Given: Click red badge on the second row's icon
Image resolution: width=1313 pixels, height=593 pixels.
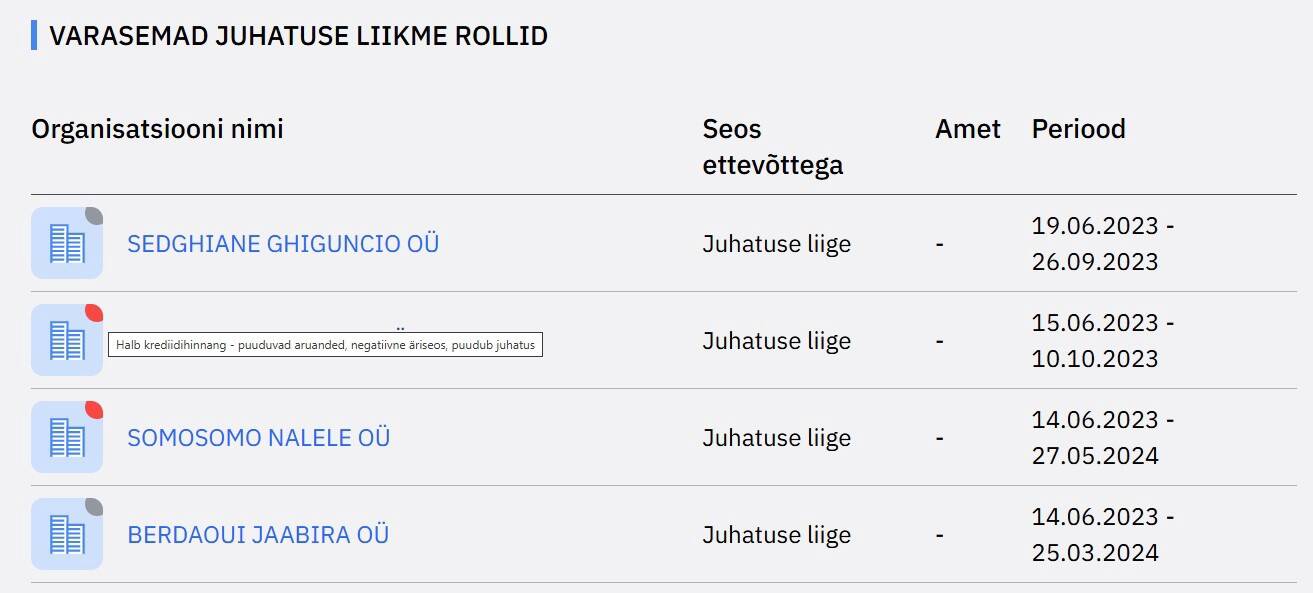Looking at the screenshot, I should pyautogui.click(x=94, y=312).
